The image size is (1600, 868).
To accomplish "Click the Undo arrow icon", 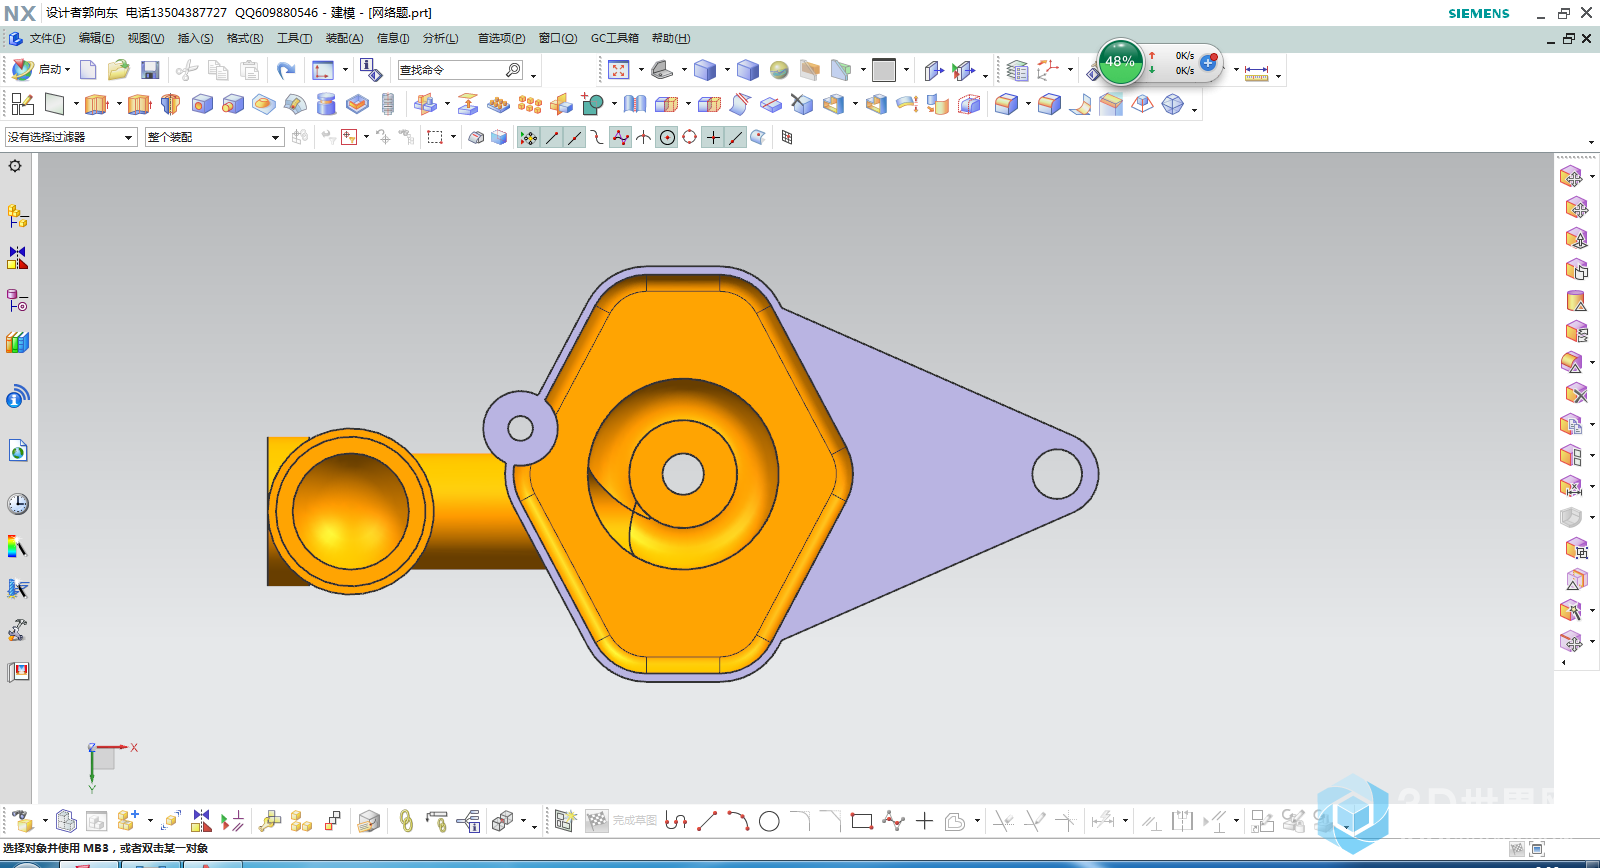I will pyautogui.click(x=286, y=69).
